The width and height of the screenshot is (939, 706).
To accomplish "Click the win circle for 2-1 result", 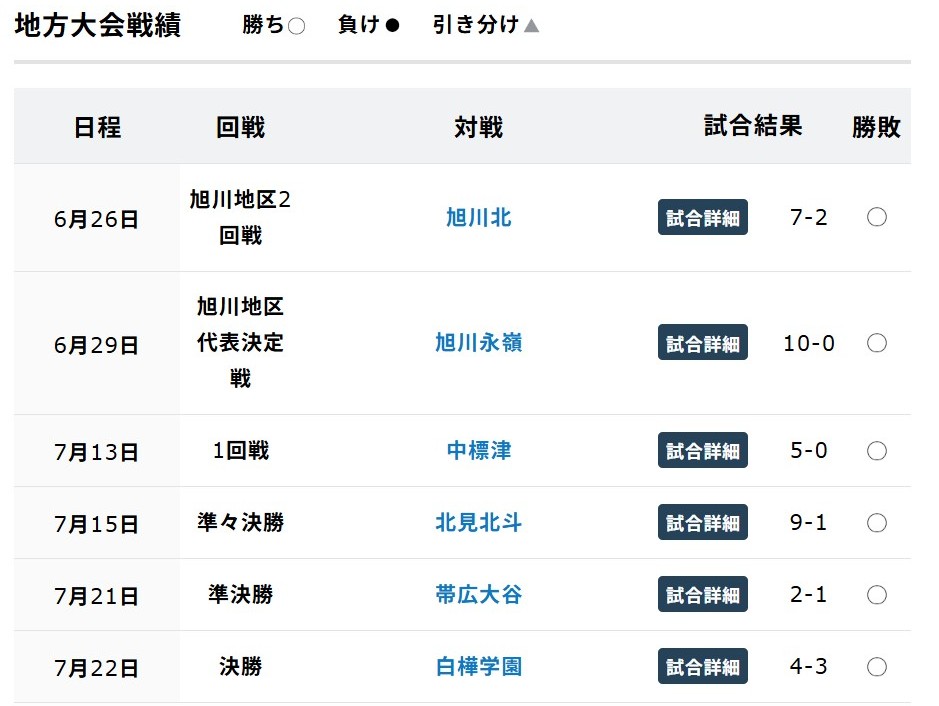I will 877,595.
